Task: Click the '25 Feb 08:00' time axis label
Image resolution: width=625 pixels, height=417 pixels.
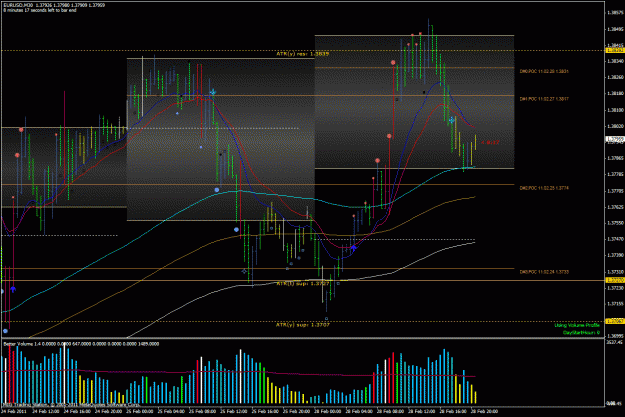Action: [x=202, y=411]
